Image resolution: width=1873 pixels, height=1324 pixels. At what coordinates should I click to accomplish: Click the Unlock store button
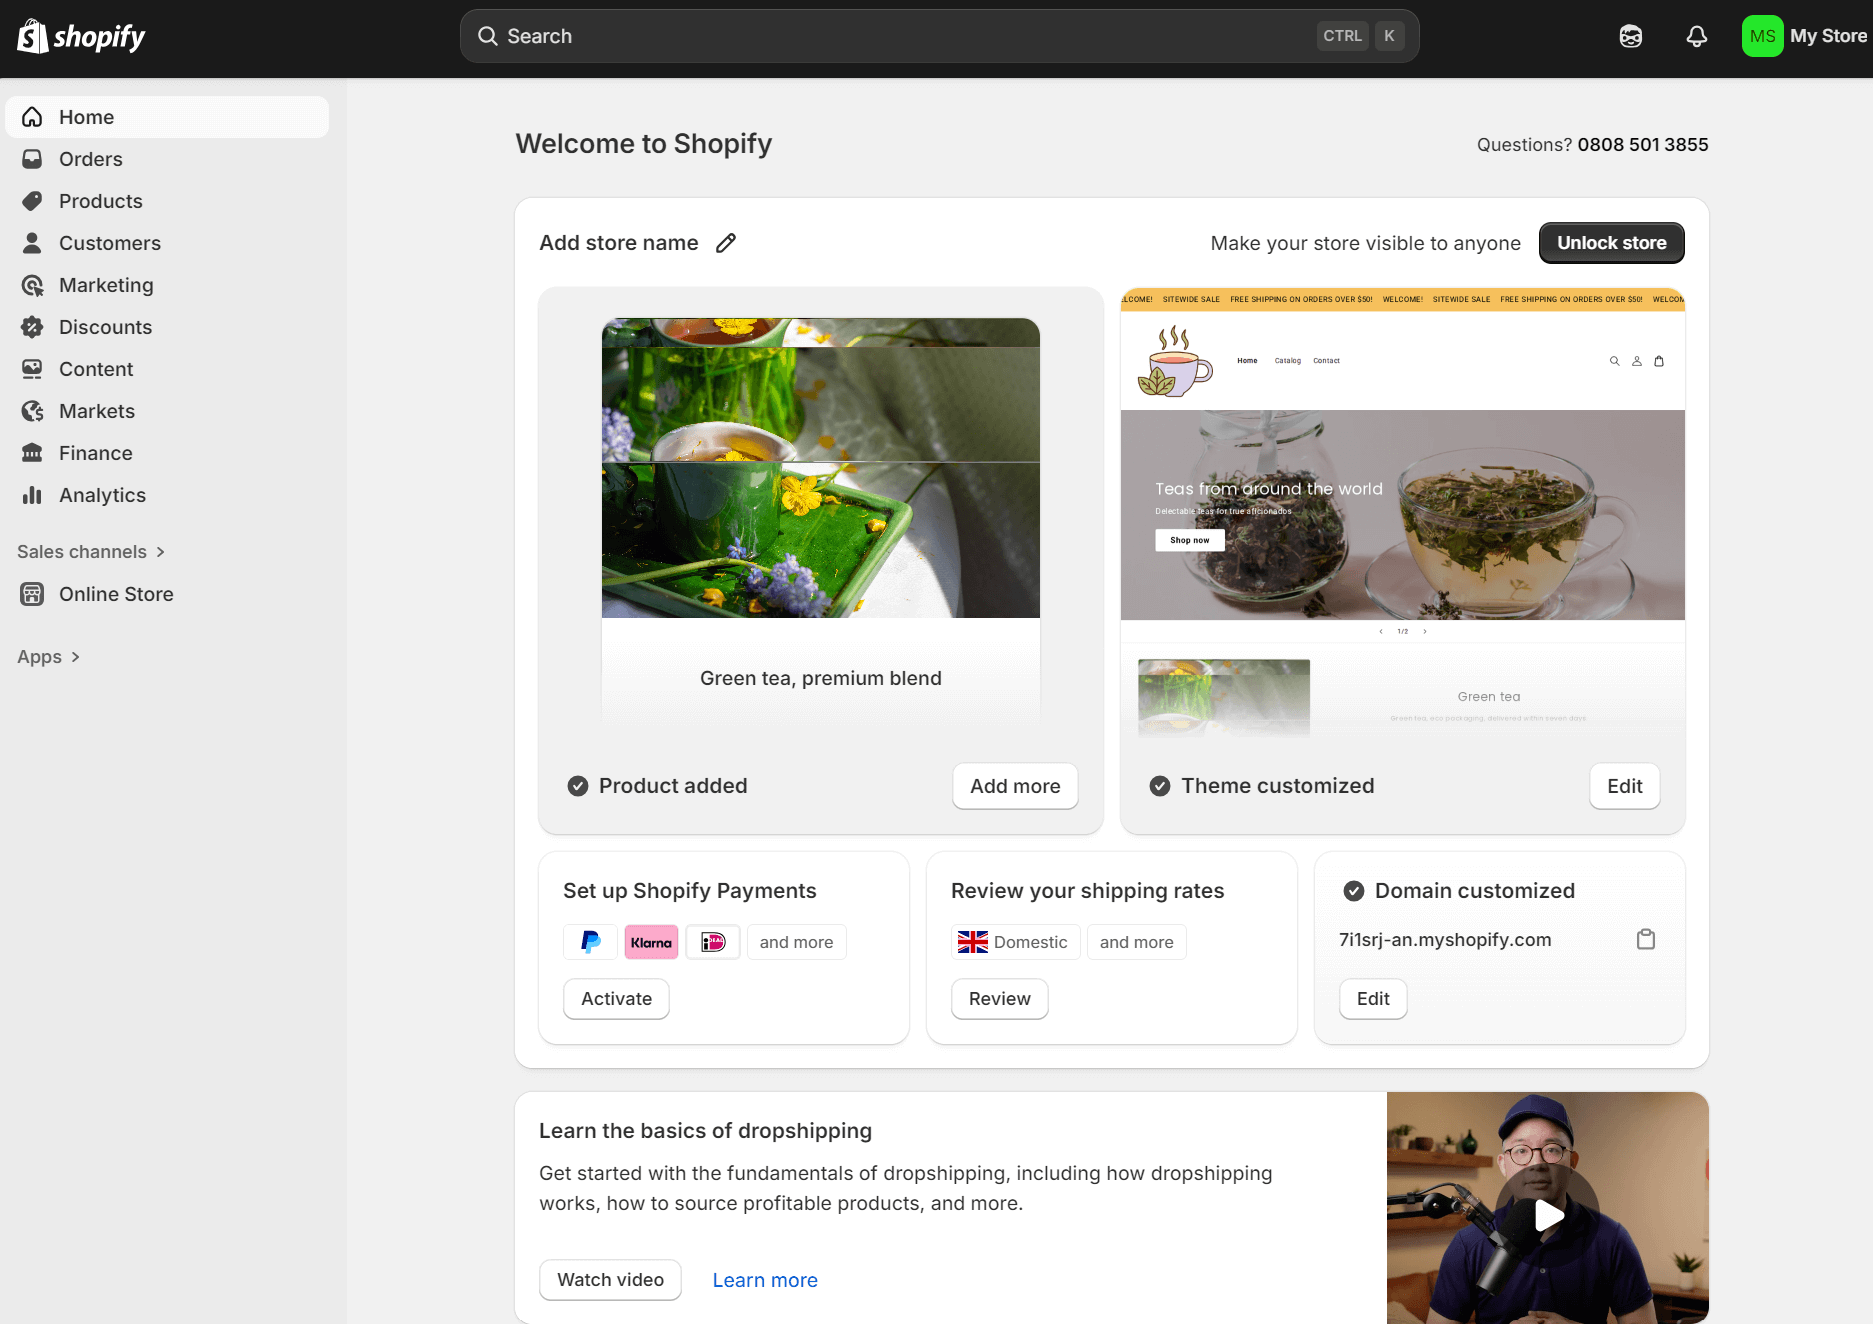(1611, 243)
